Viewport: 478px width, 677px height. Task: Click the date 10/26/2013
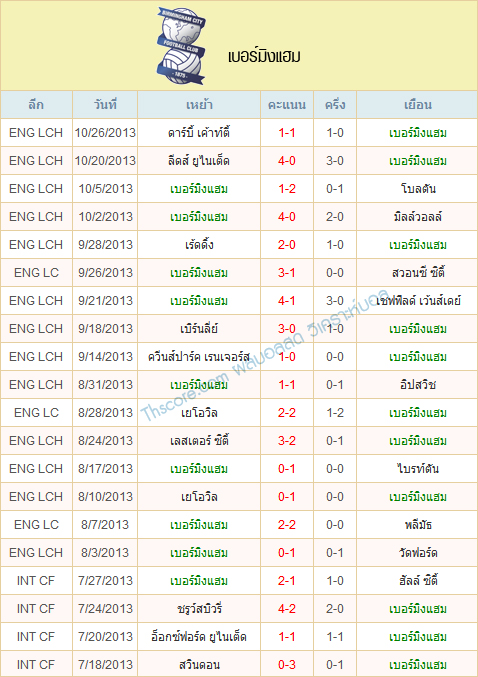[x=105, y=133]
